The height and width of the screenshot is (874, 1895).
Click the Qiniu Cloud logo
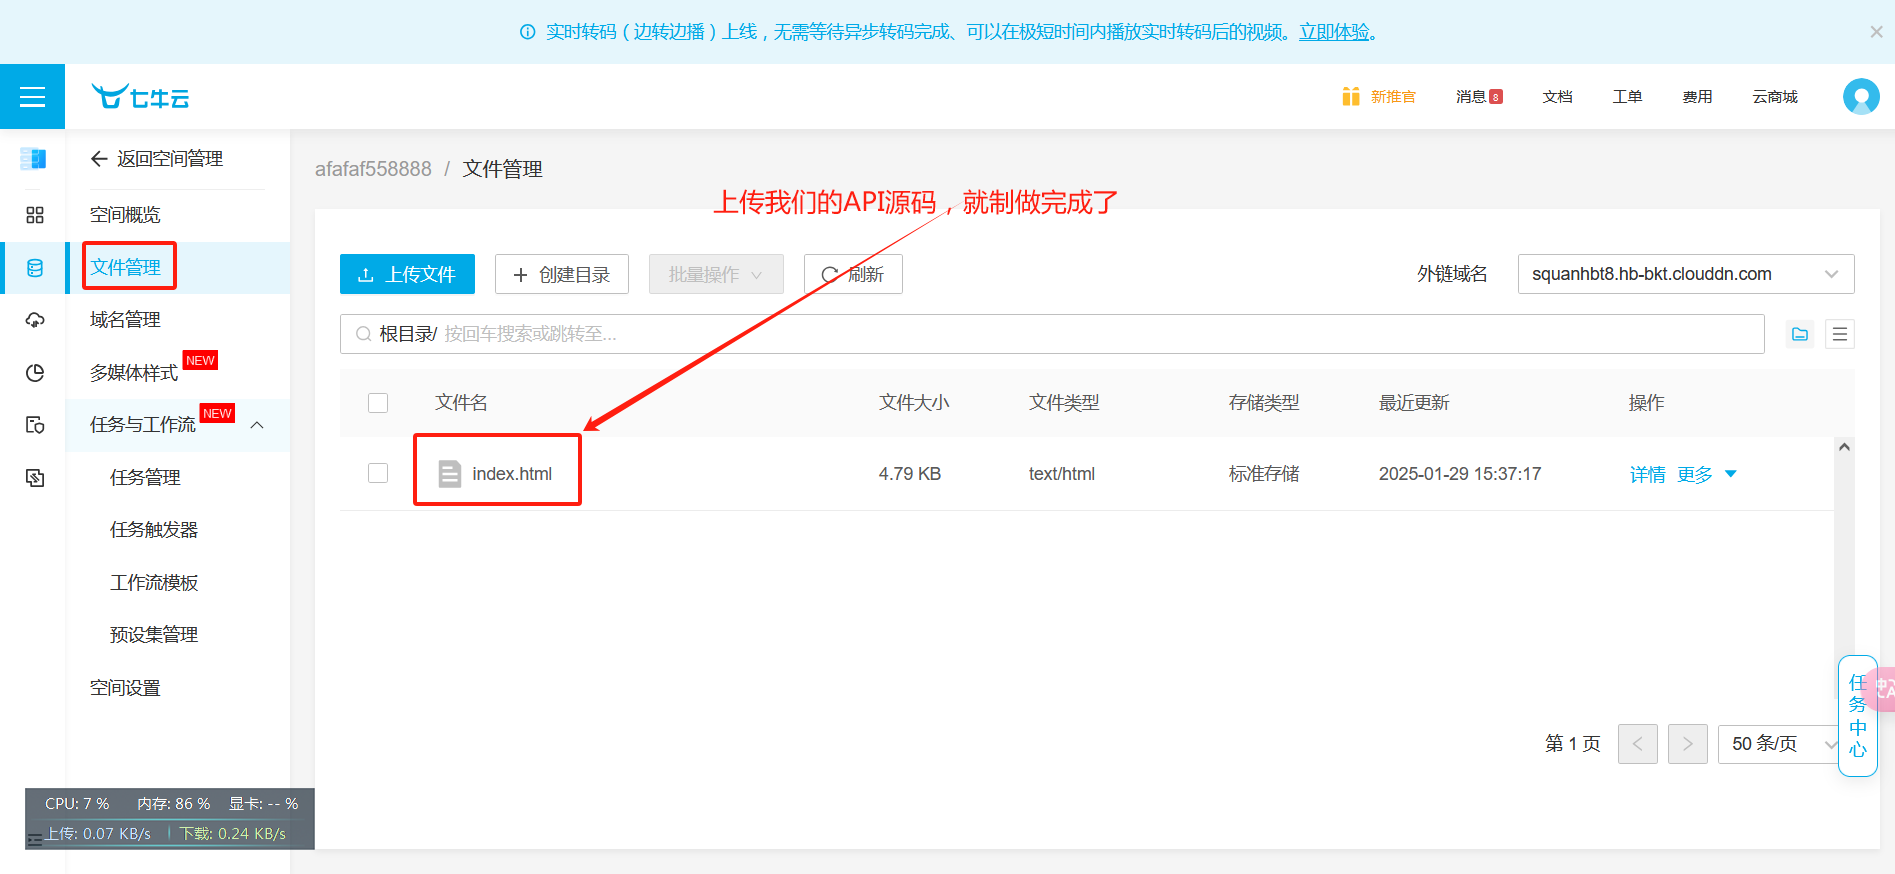click(140, 97)
